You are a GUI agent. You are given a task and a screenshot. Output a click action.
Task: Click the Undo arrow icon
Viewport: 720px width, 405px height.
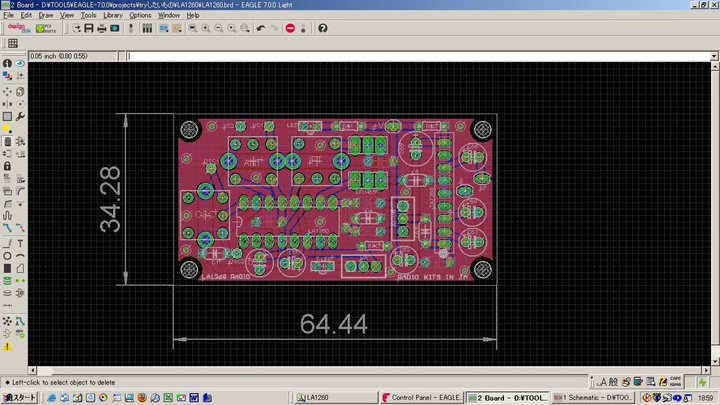pos(260,28)
